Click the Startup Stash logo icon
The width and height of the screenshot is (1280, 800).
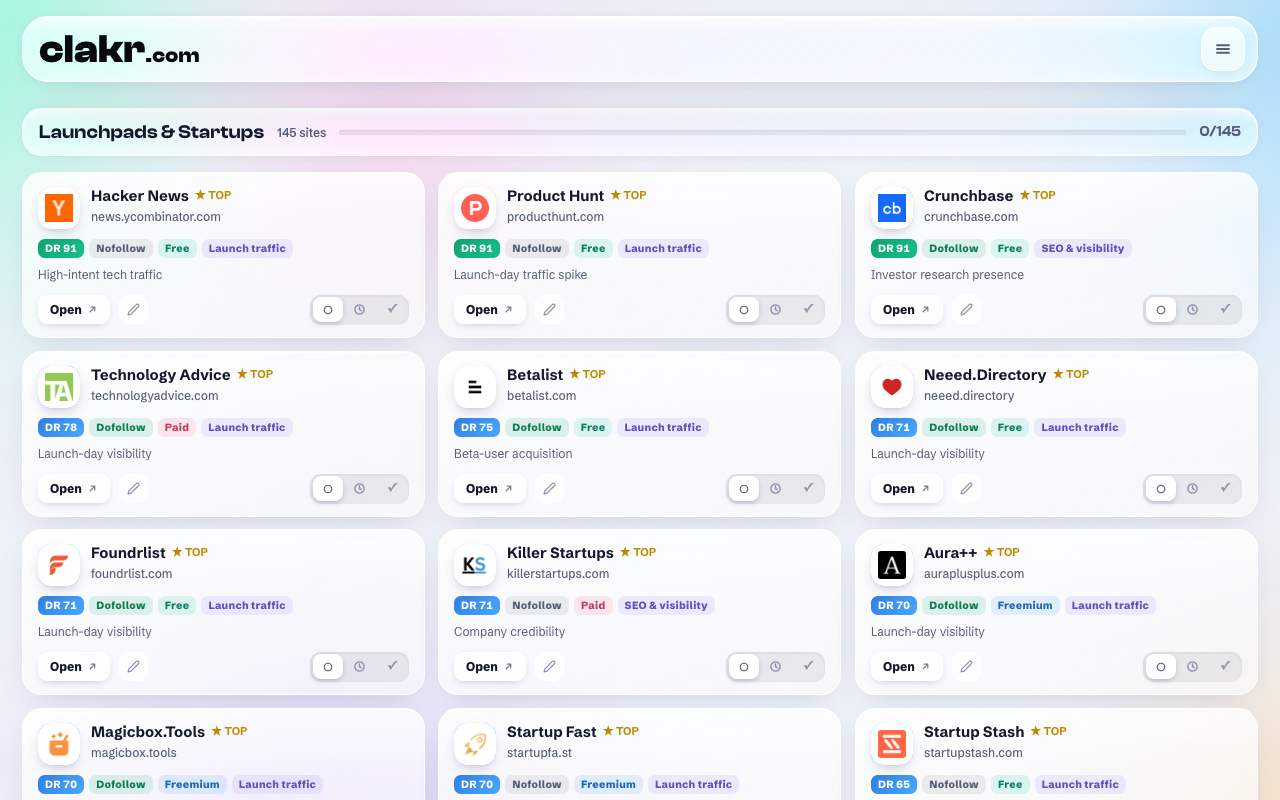[892, 744]
